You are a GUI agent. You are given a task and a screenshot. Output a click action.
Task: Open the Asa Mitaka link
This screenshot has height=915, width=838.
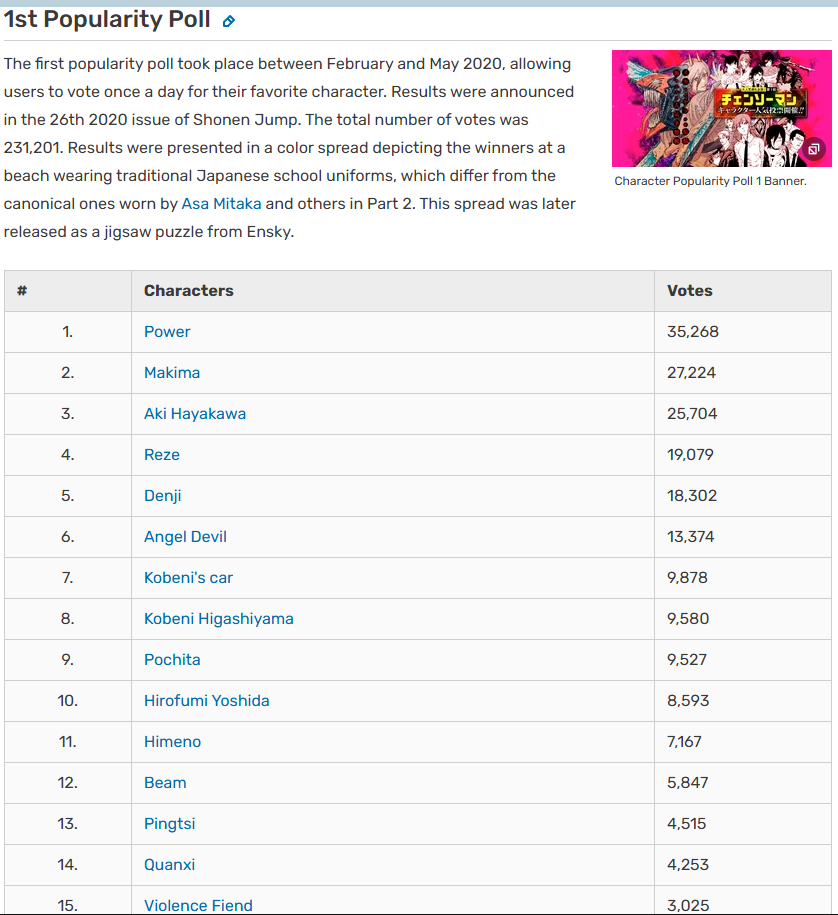point(221,203)
